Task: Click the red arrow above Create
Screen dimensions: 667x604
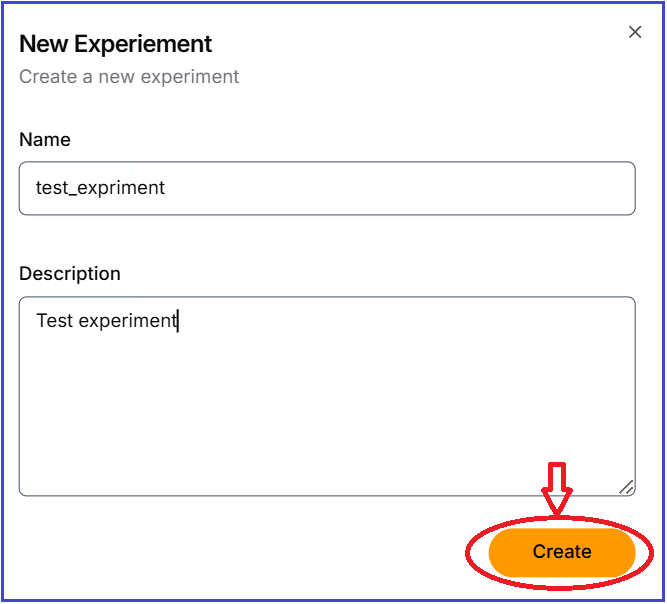Action: [558, 488]
